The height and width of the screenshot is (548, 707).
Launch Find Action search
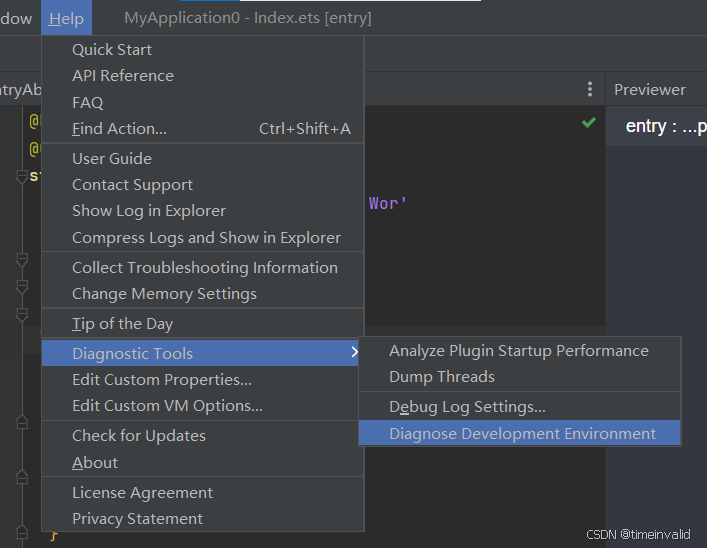[x=120, y=129]
